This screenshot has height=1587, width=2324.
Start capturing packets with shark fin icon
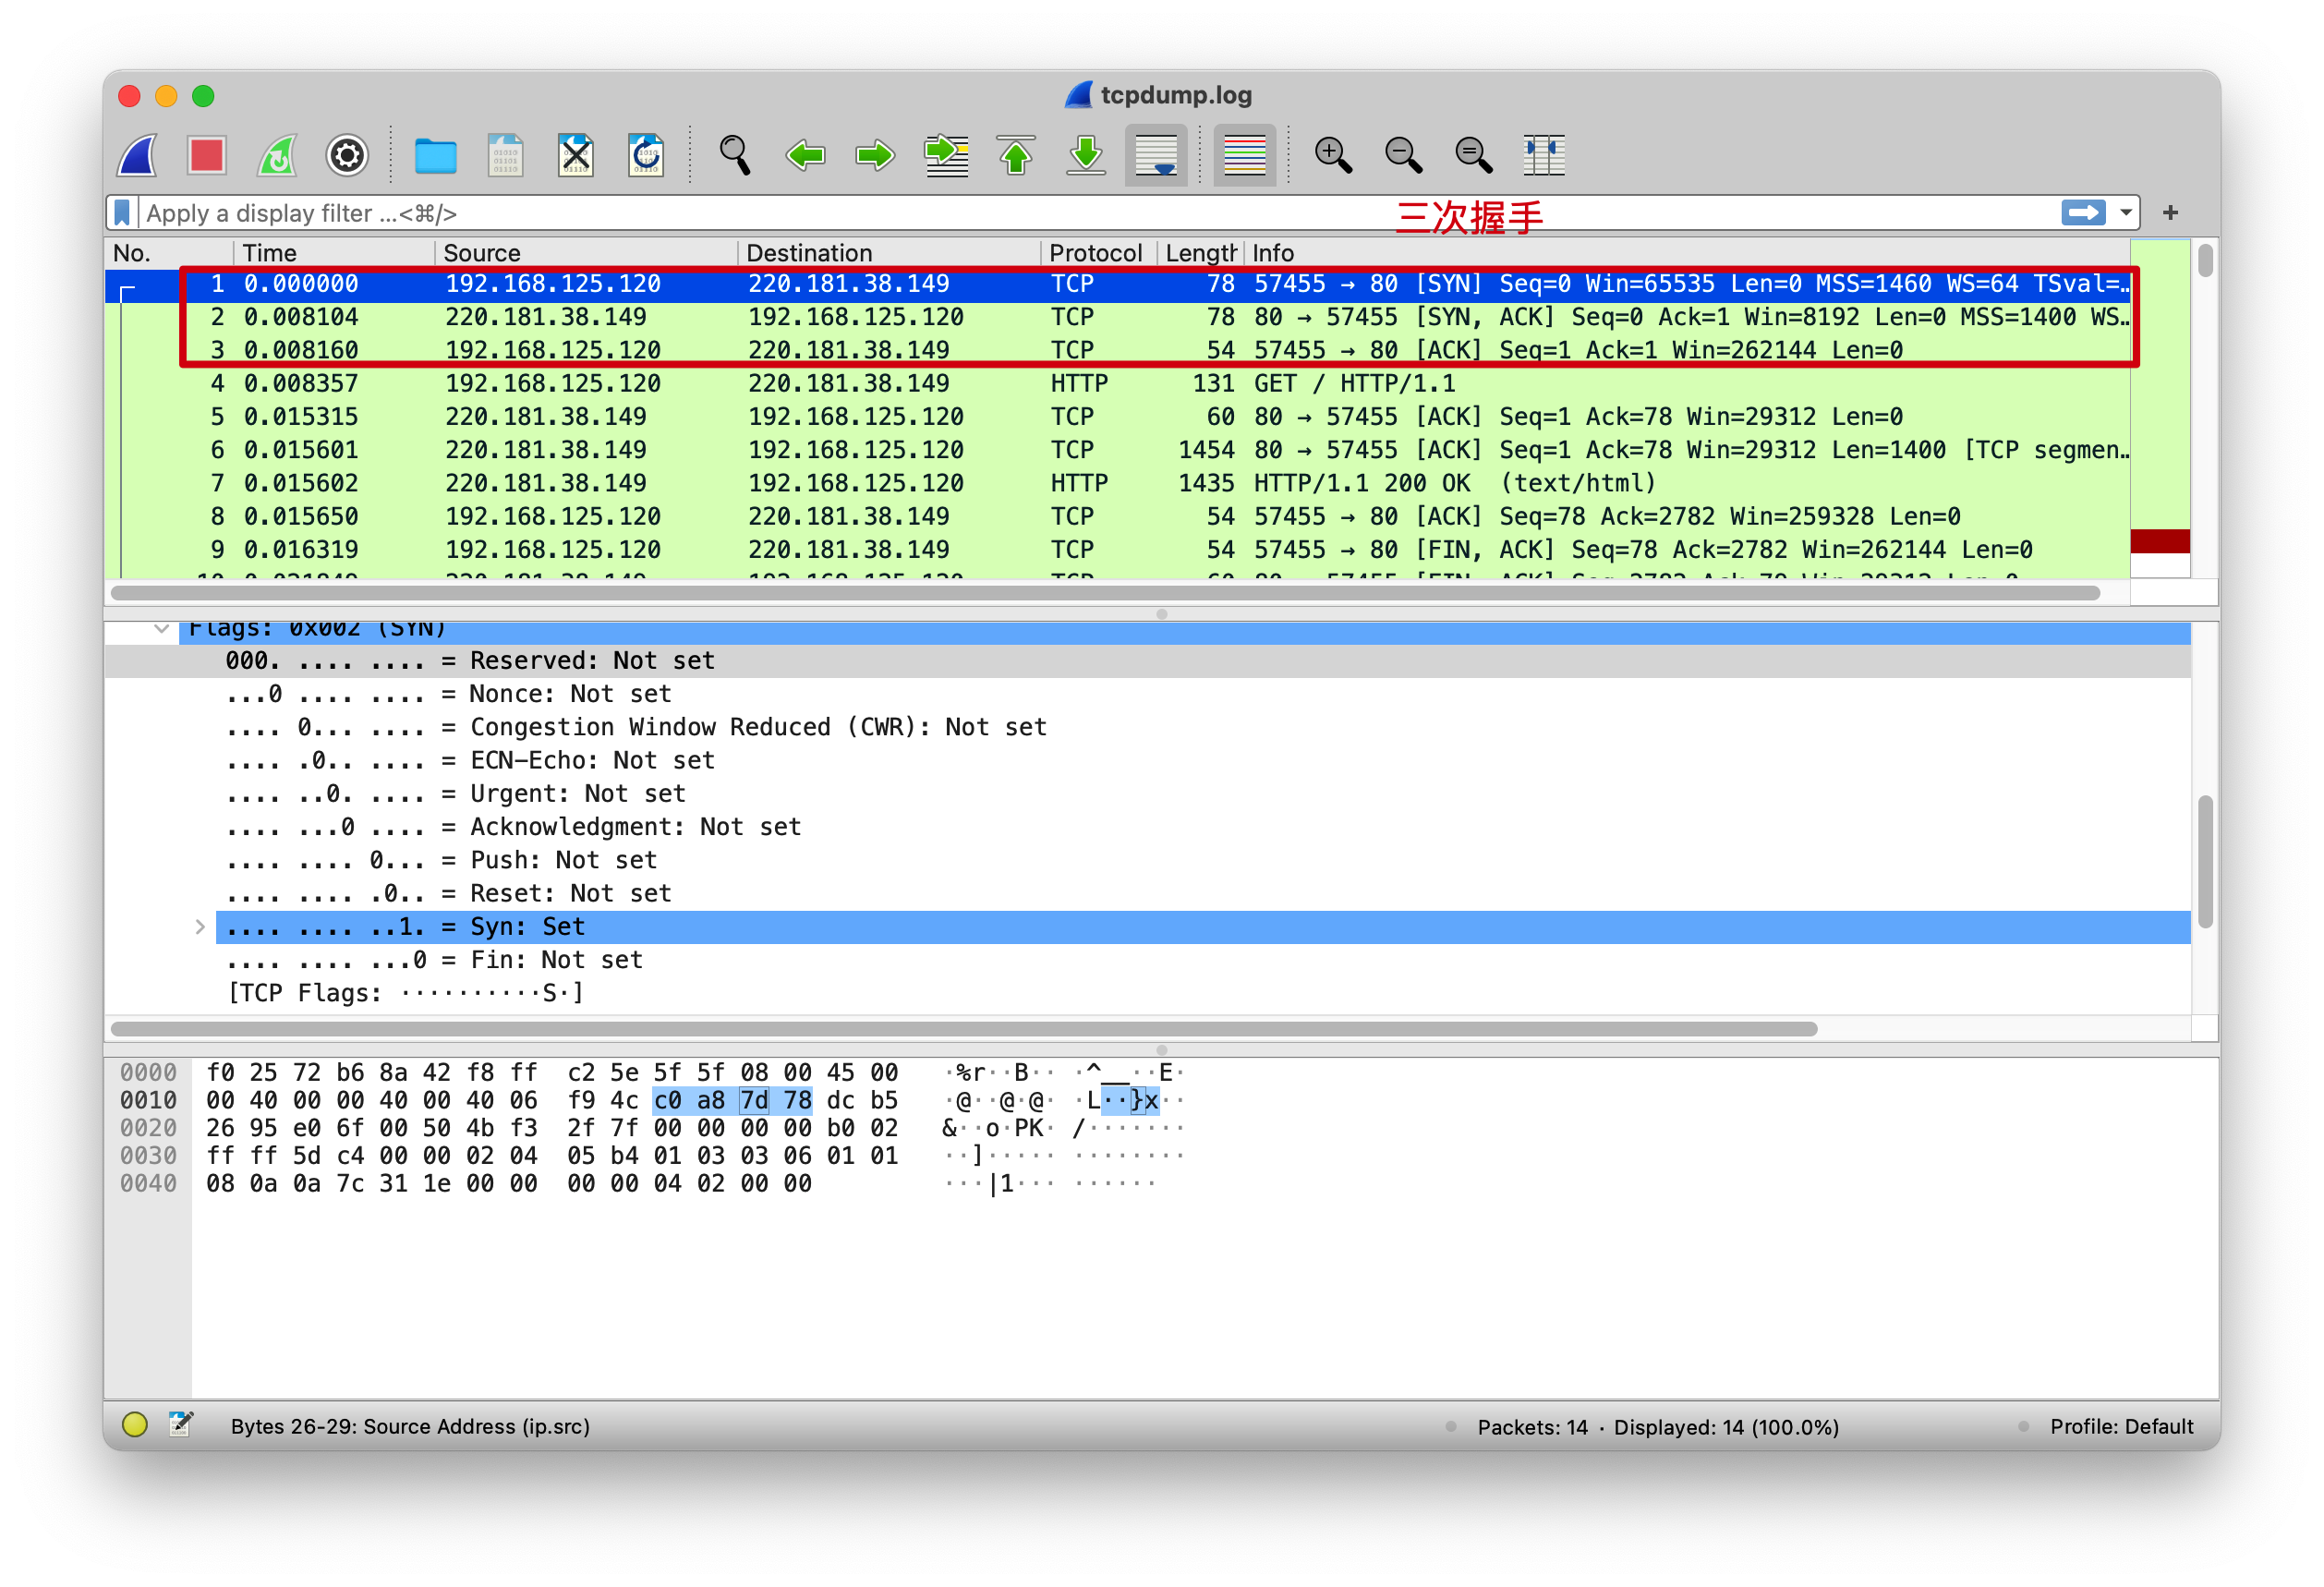(x=137, y=155)
